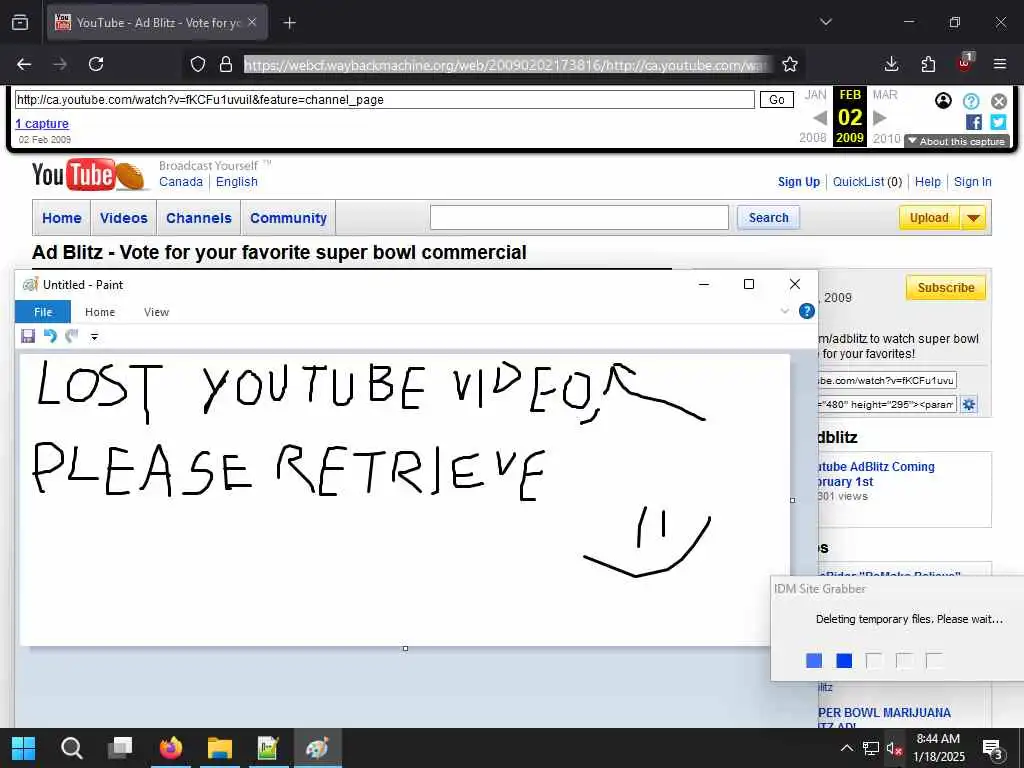This screenshot has height=768, width=1024.
Task: Click the yellow Subscribe button
Action: (946, 288)
